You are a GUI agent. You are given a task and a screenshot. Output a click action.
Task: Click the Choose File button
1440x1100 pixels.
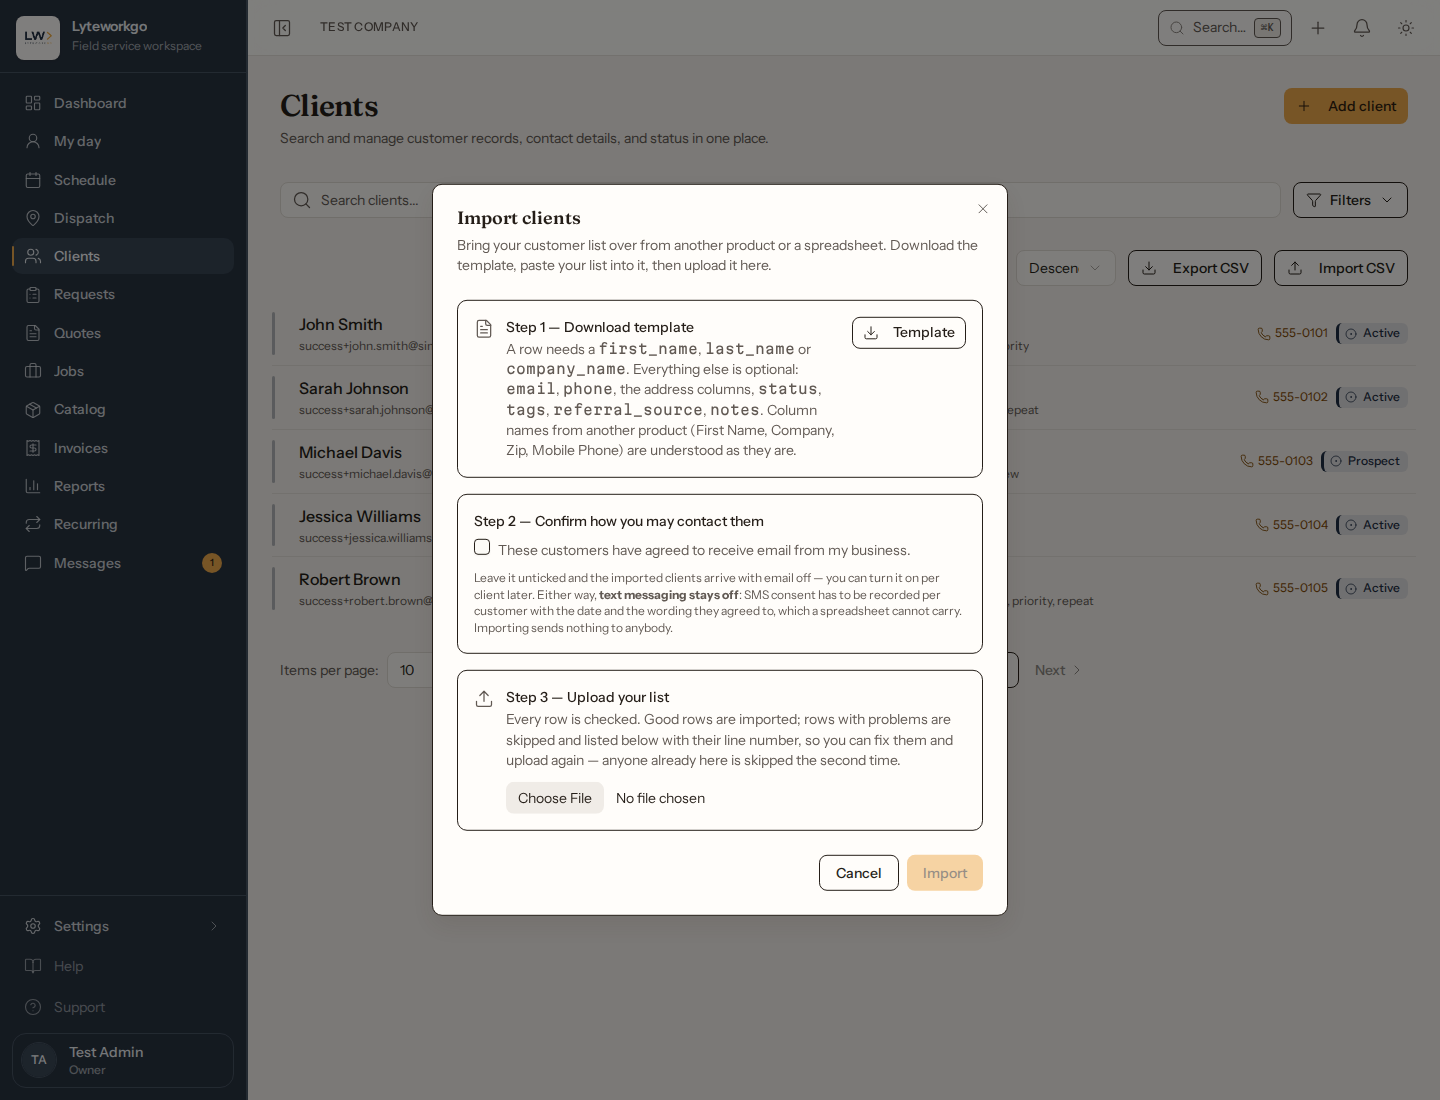click(x=555, y=798)
